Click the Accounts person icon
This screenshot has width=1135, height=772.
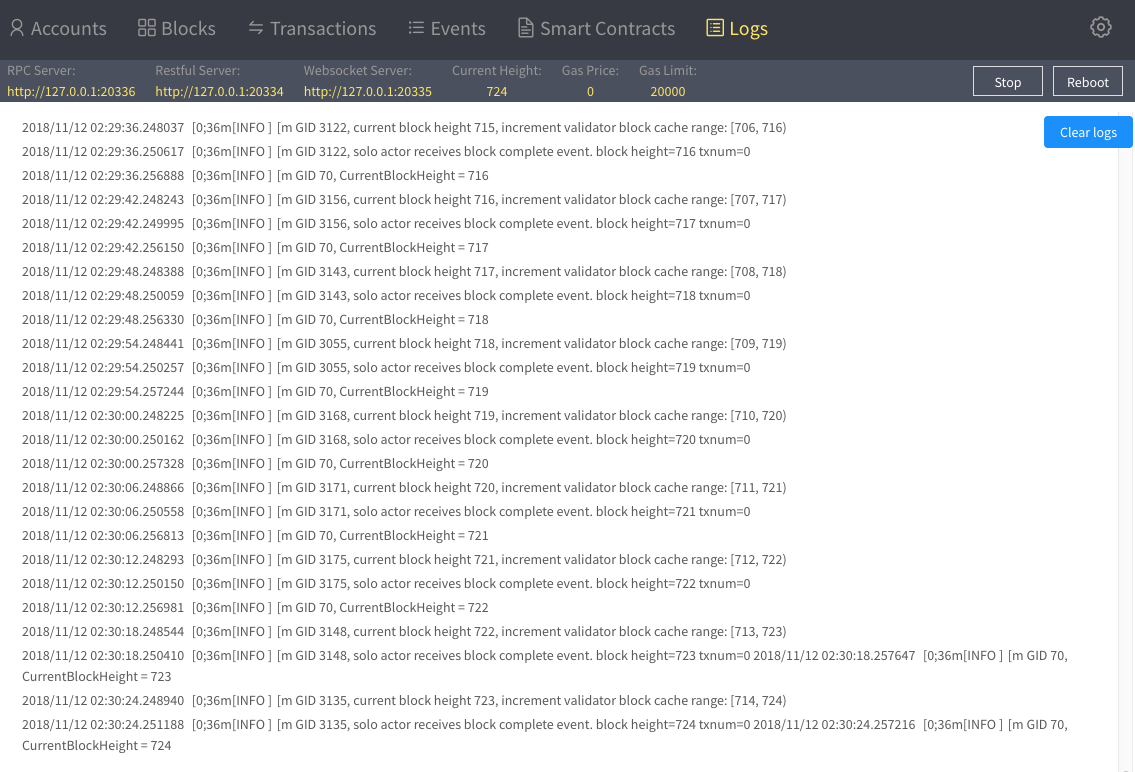[x=17, y=28]
